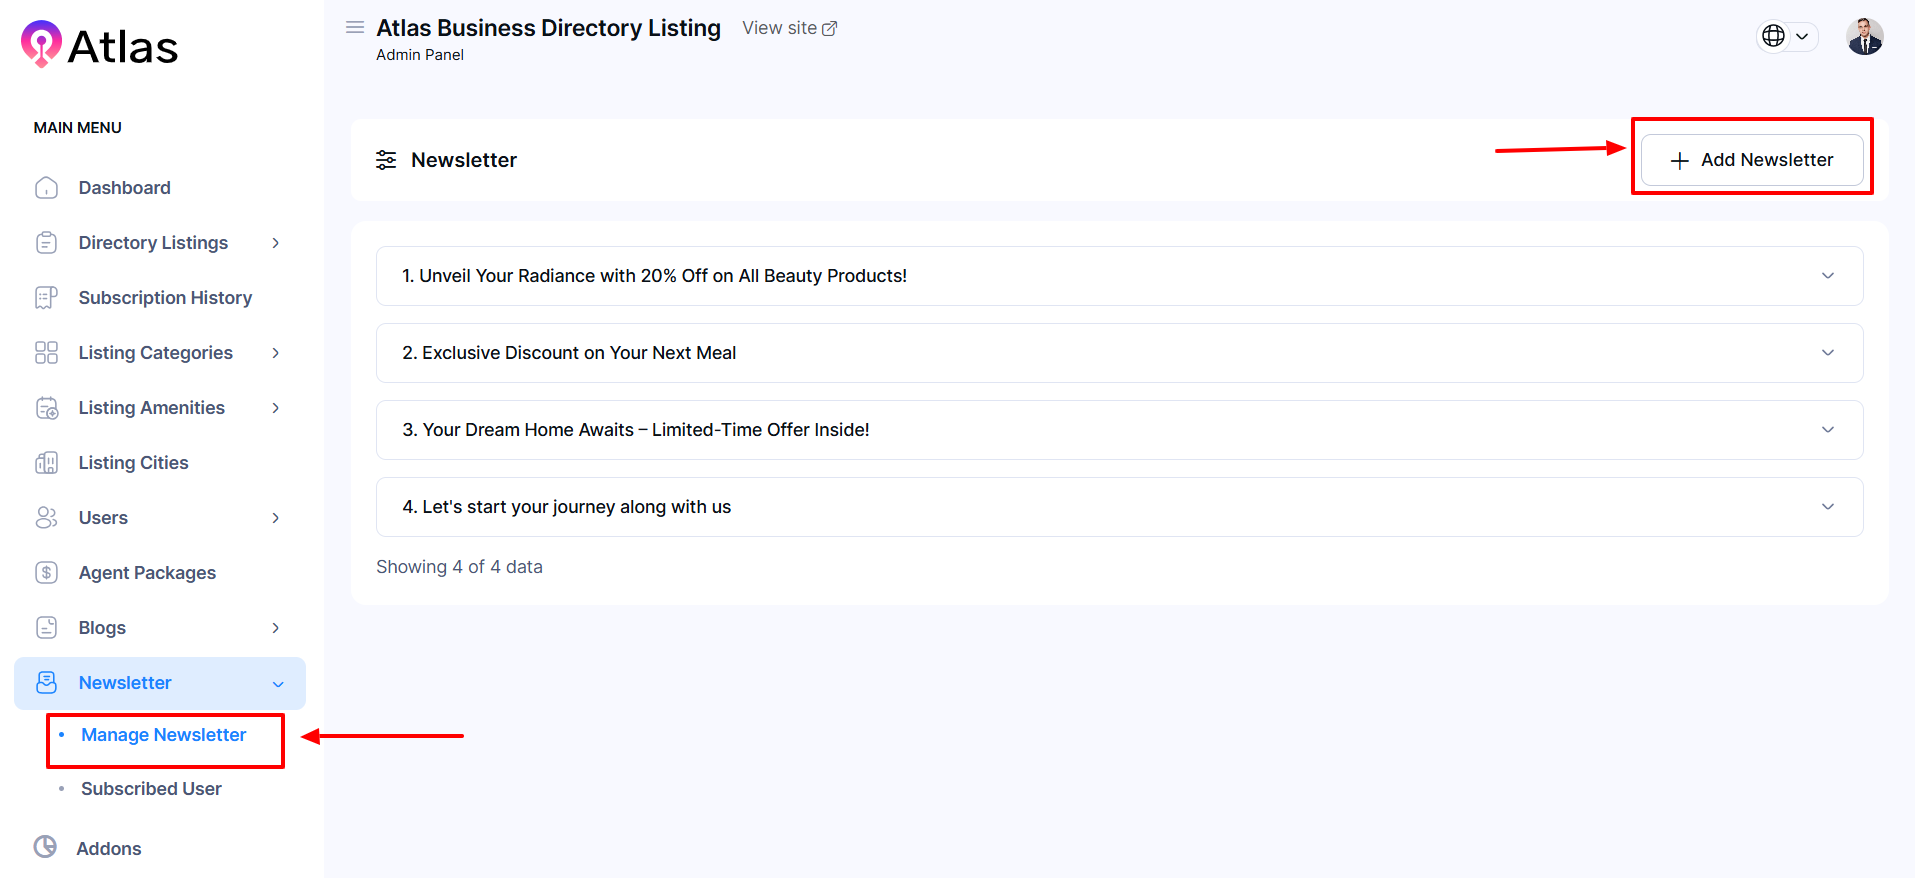
Task: Select Manage Newsletter in sidebar
Action: pos(163,735)
